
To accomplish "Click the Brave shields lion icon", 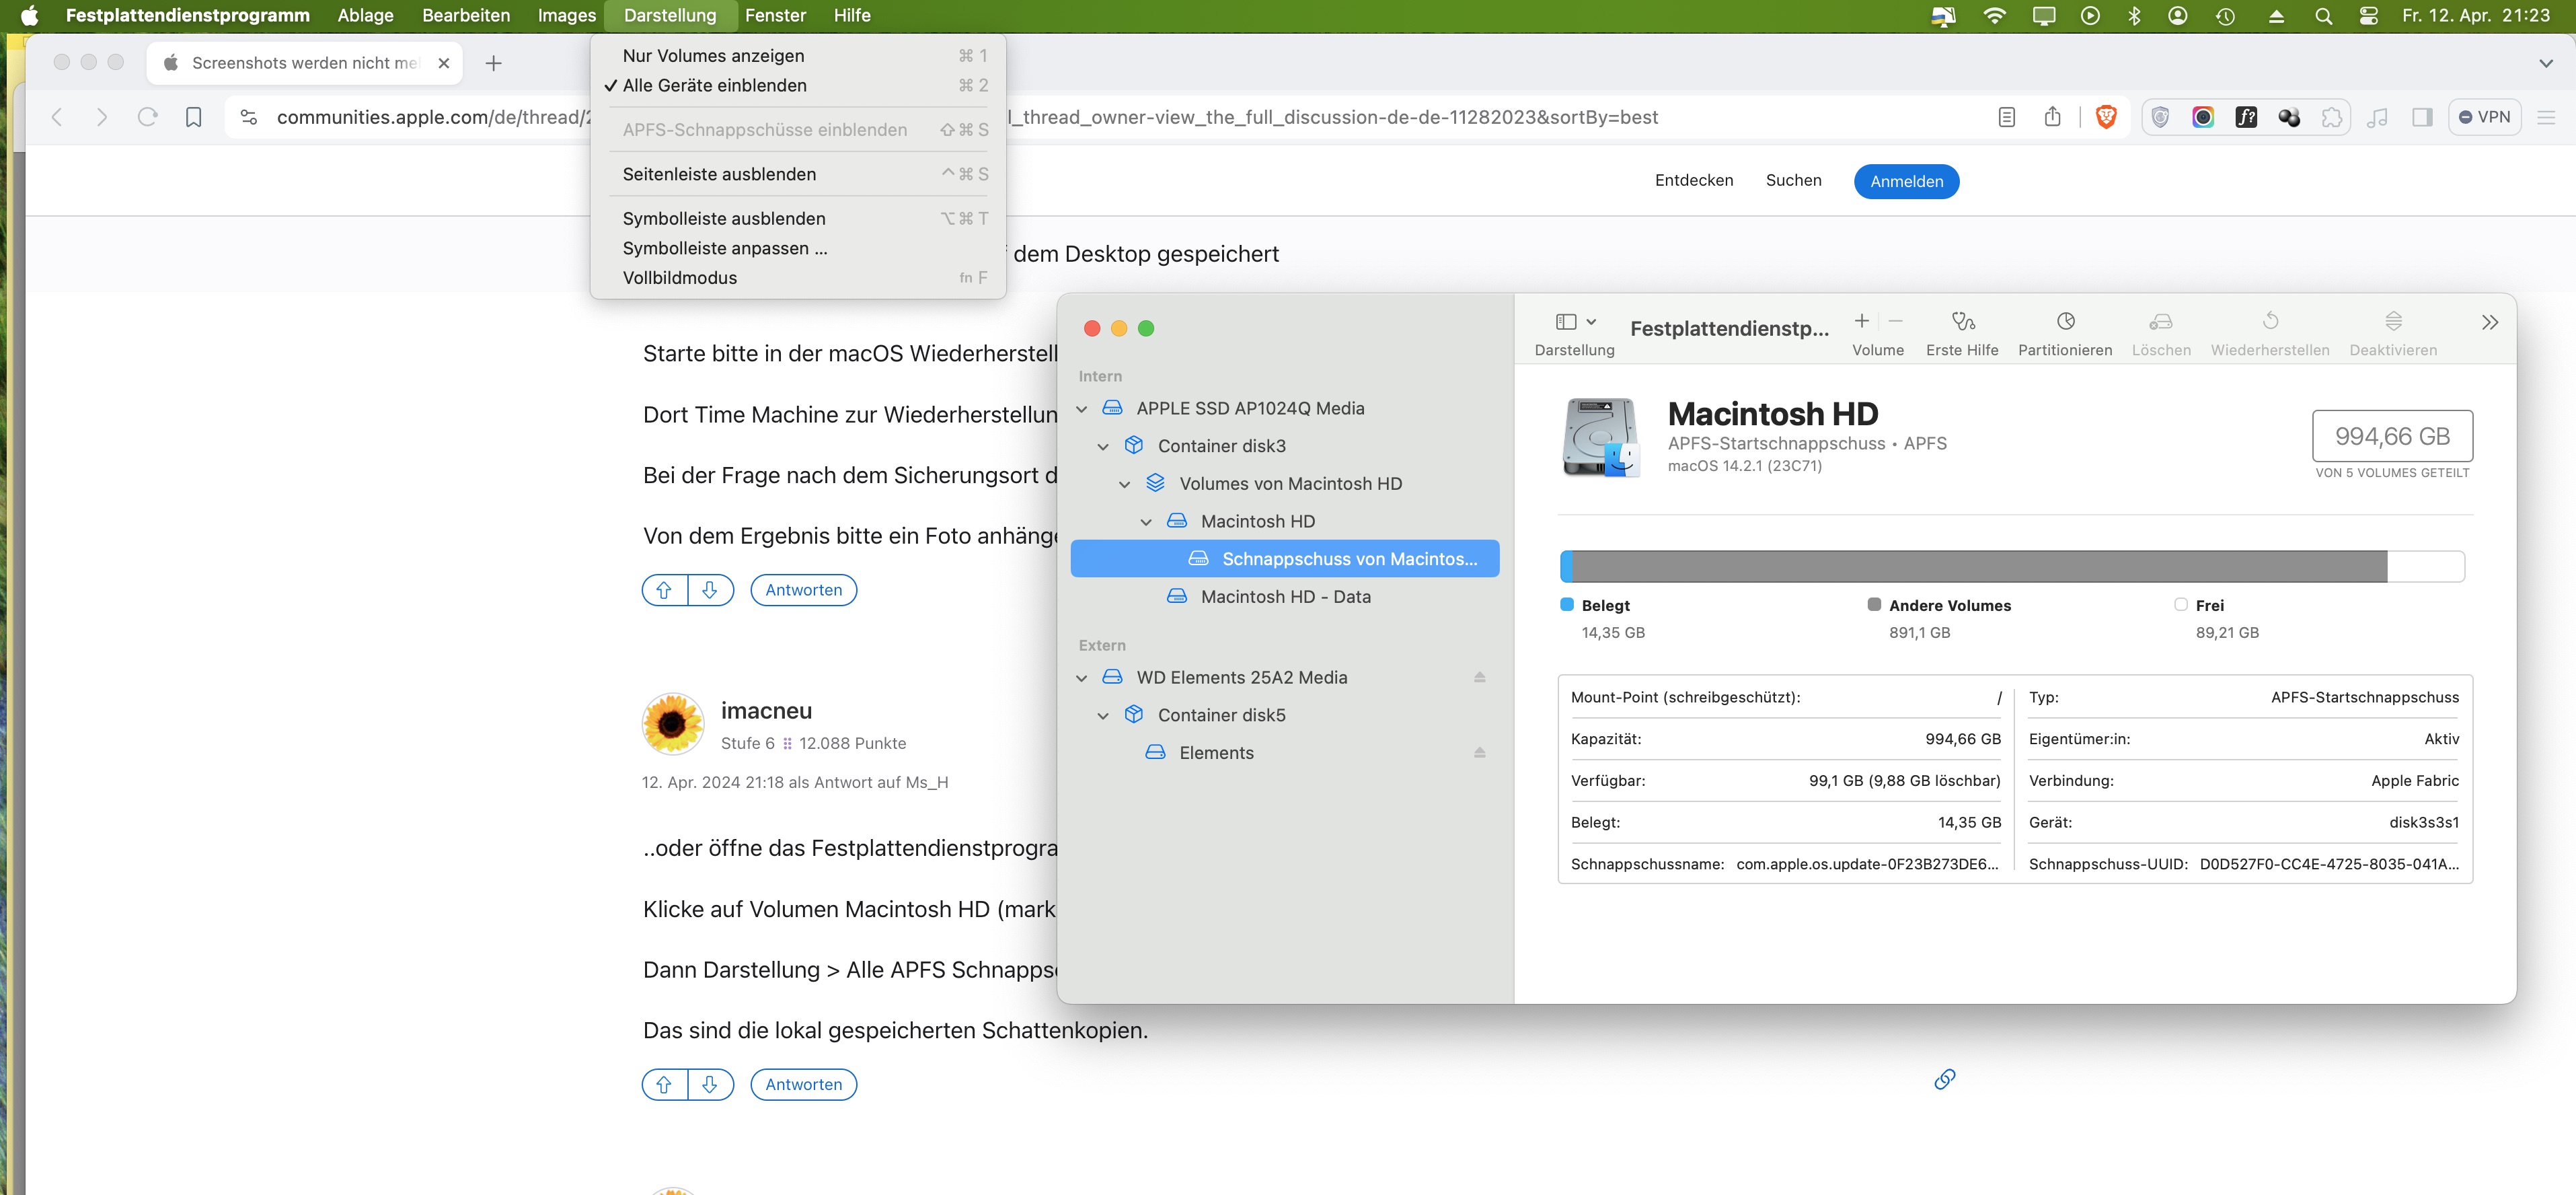I will [2106, 117].
